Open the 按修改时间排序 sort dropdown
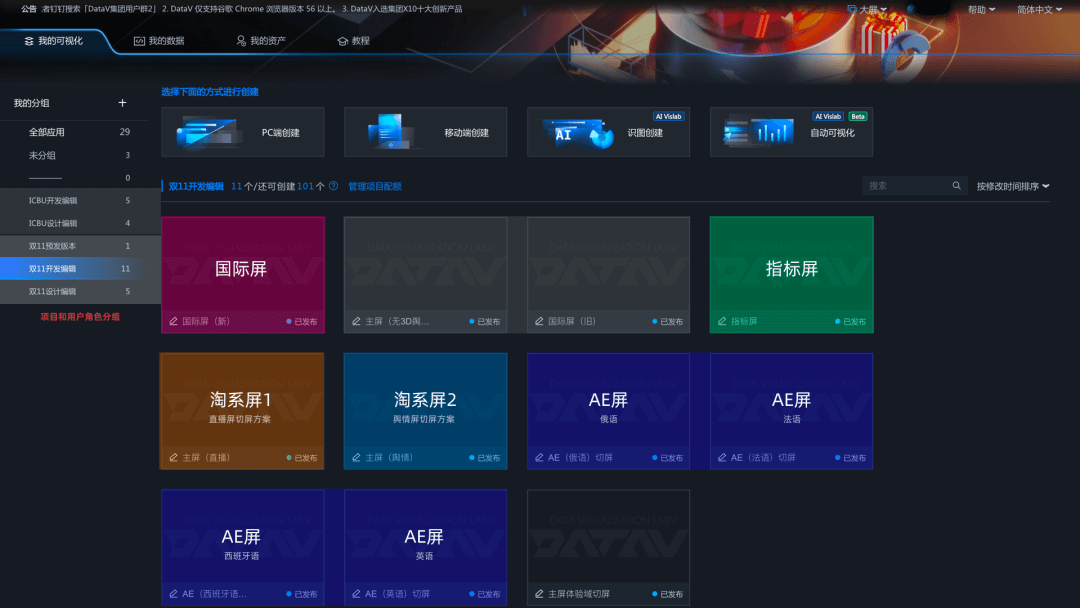 point(1012,186)
